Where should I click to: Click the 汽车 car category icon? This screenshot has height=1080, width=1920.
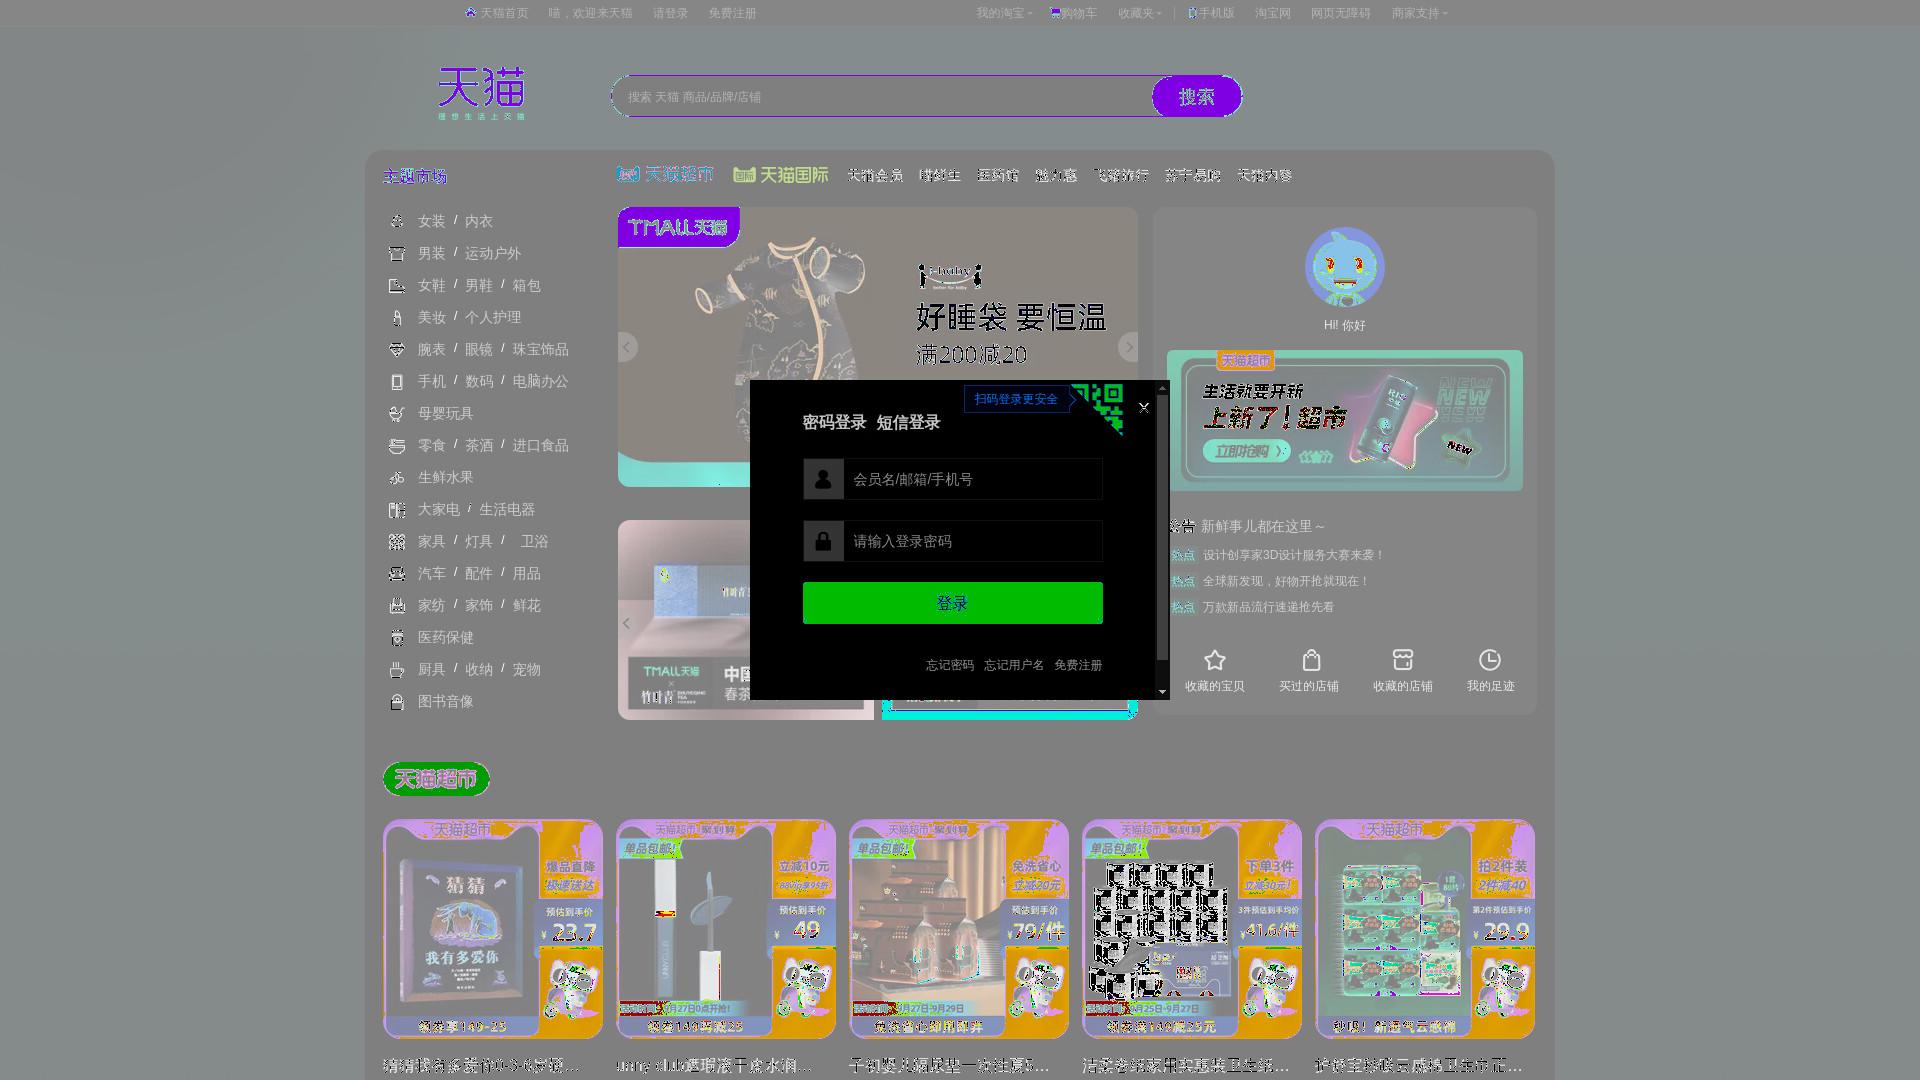[x=397, y=573]
